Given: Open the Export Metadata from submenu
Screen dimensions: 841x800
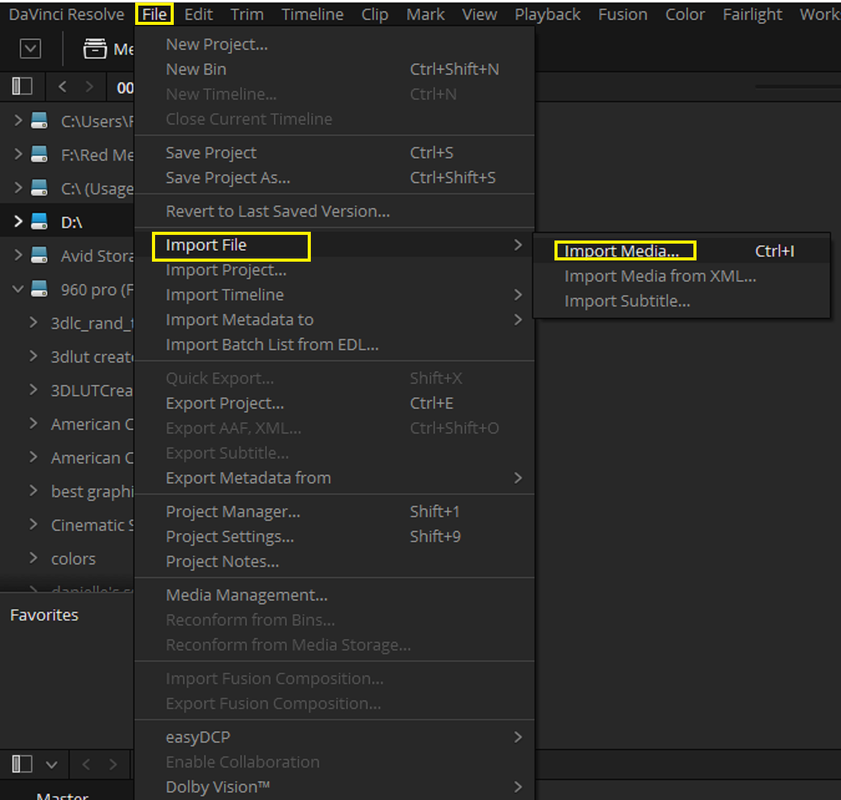Looking at the screenshot, I should click(x=335, y=478).
